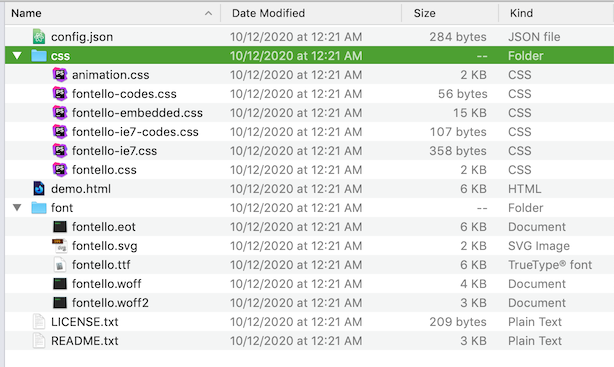Select the font folder name
This screenshot has width=614, height=367.
(62, 208)
